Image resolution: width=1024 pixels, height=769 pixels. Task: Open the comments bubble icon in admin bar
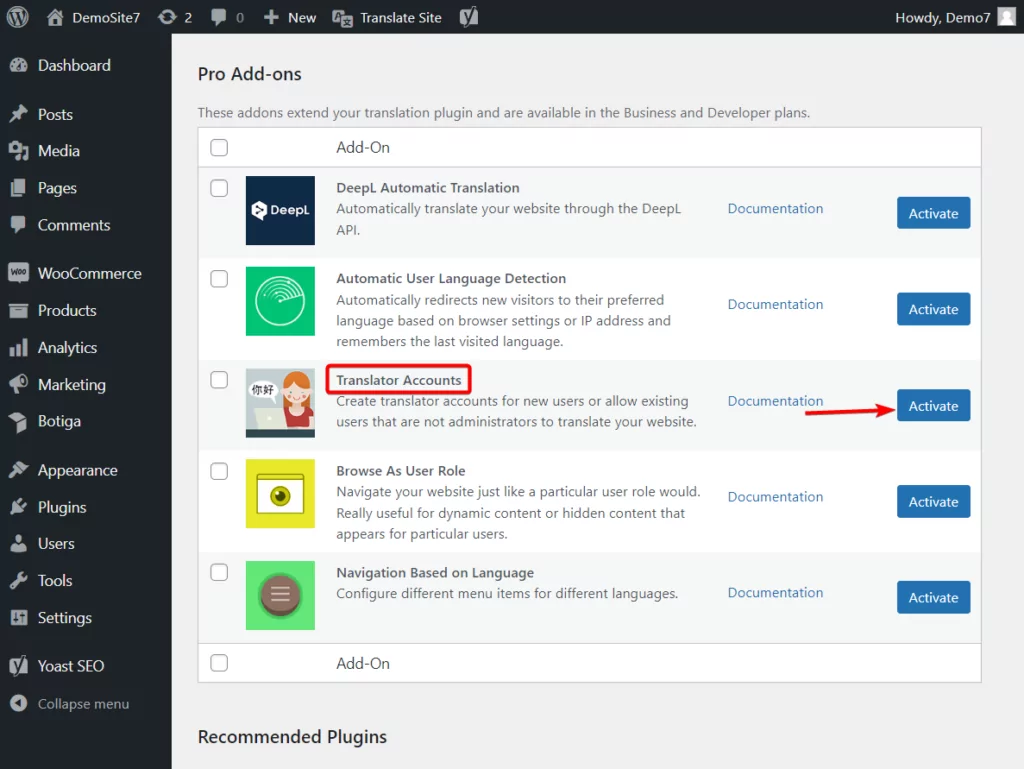(x=219, y=17)
